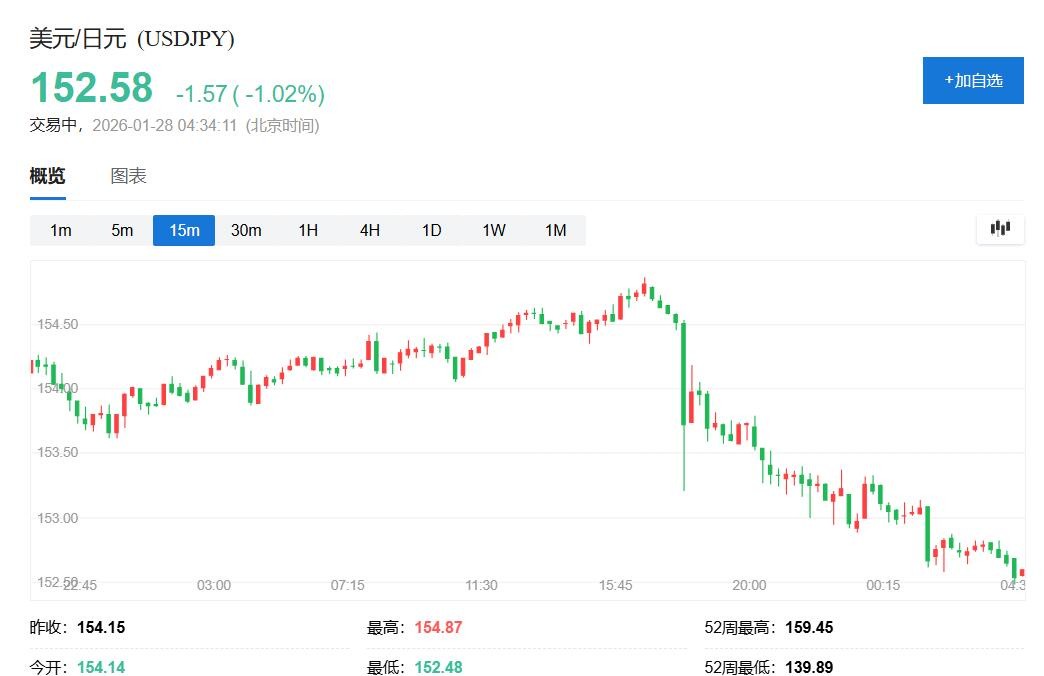Choose the 30m interval
1044x676 pixels.
pos(246,230)
